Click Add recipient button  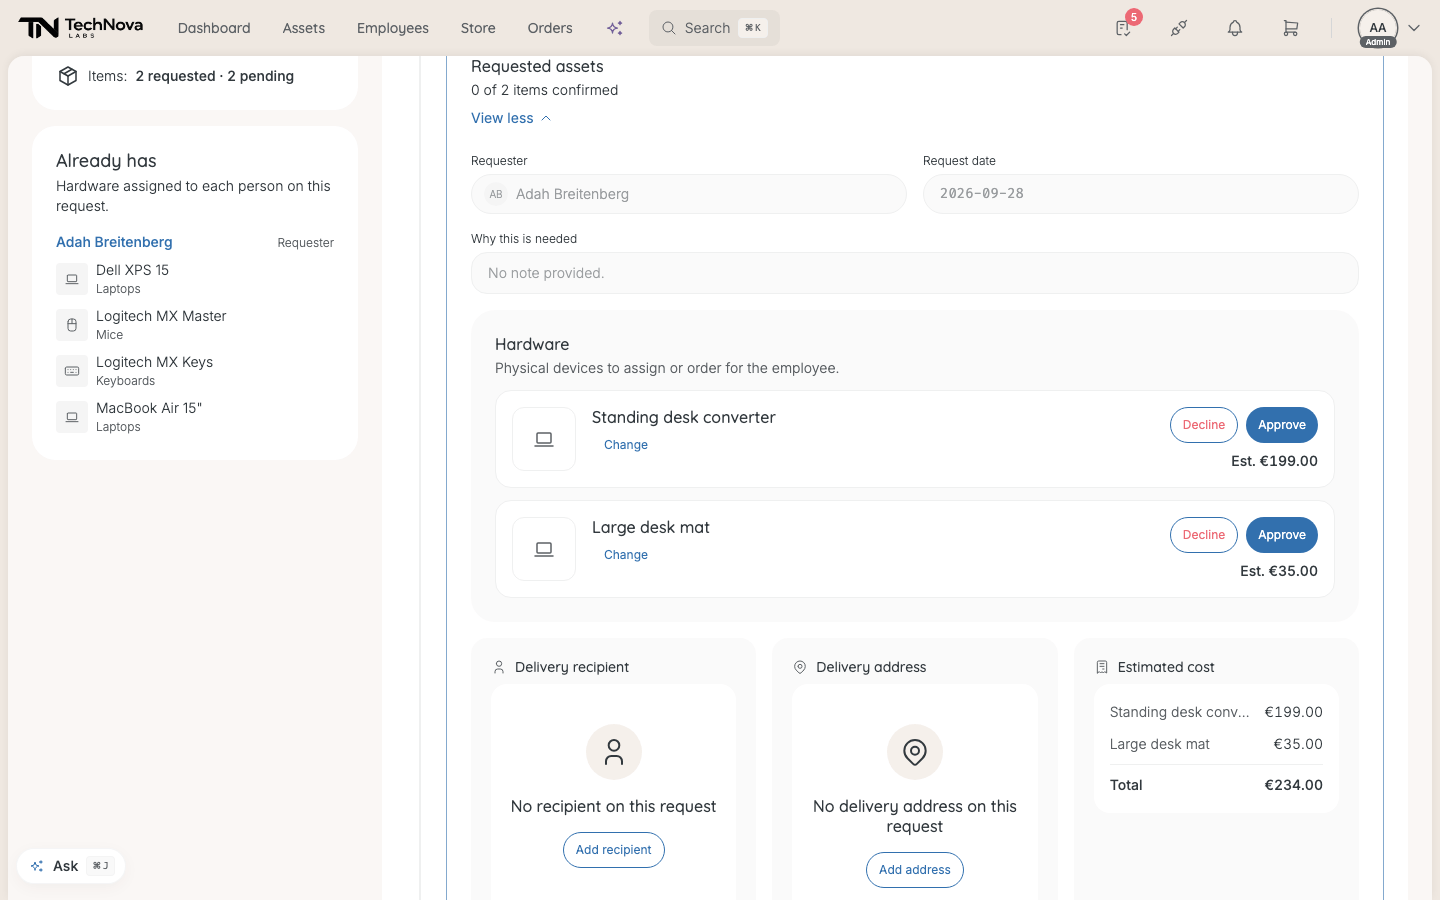click(x=614, y=850)
